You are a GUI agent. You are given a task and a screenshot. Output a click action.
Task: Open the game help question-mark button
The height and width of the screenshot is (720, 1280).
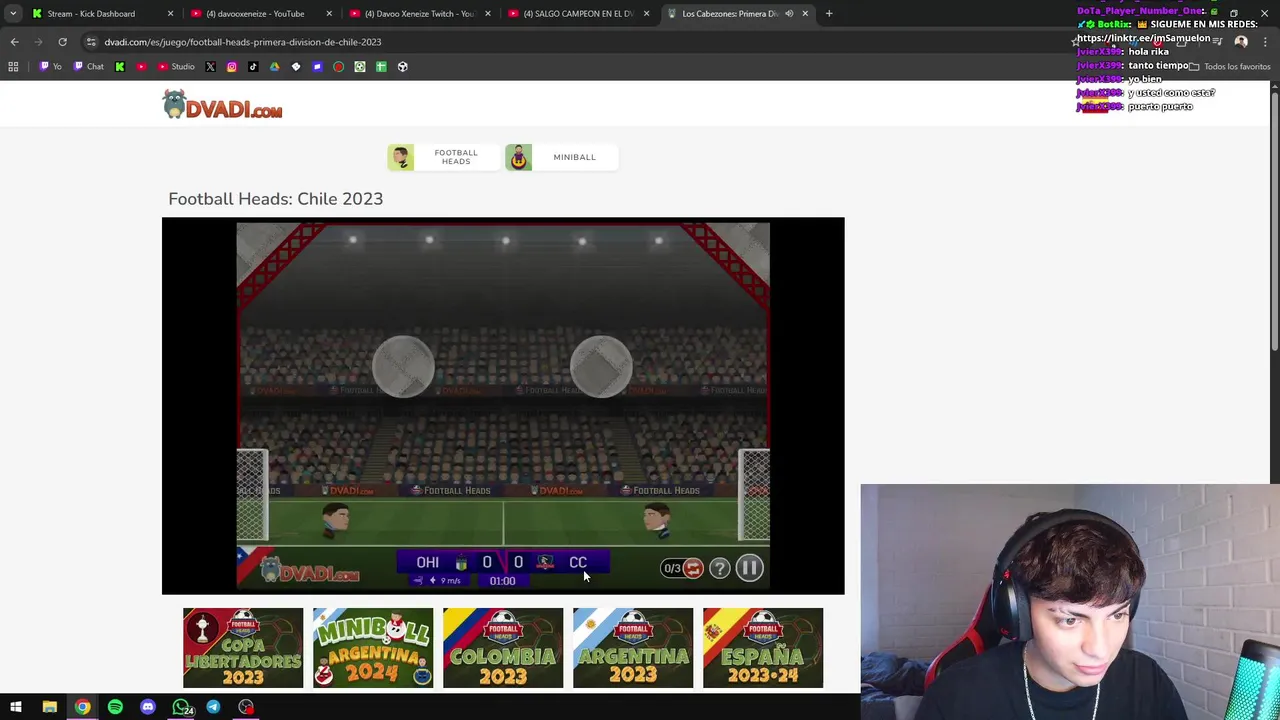coord(720,568)
